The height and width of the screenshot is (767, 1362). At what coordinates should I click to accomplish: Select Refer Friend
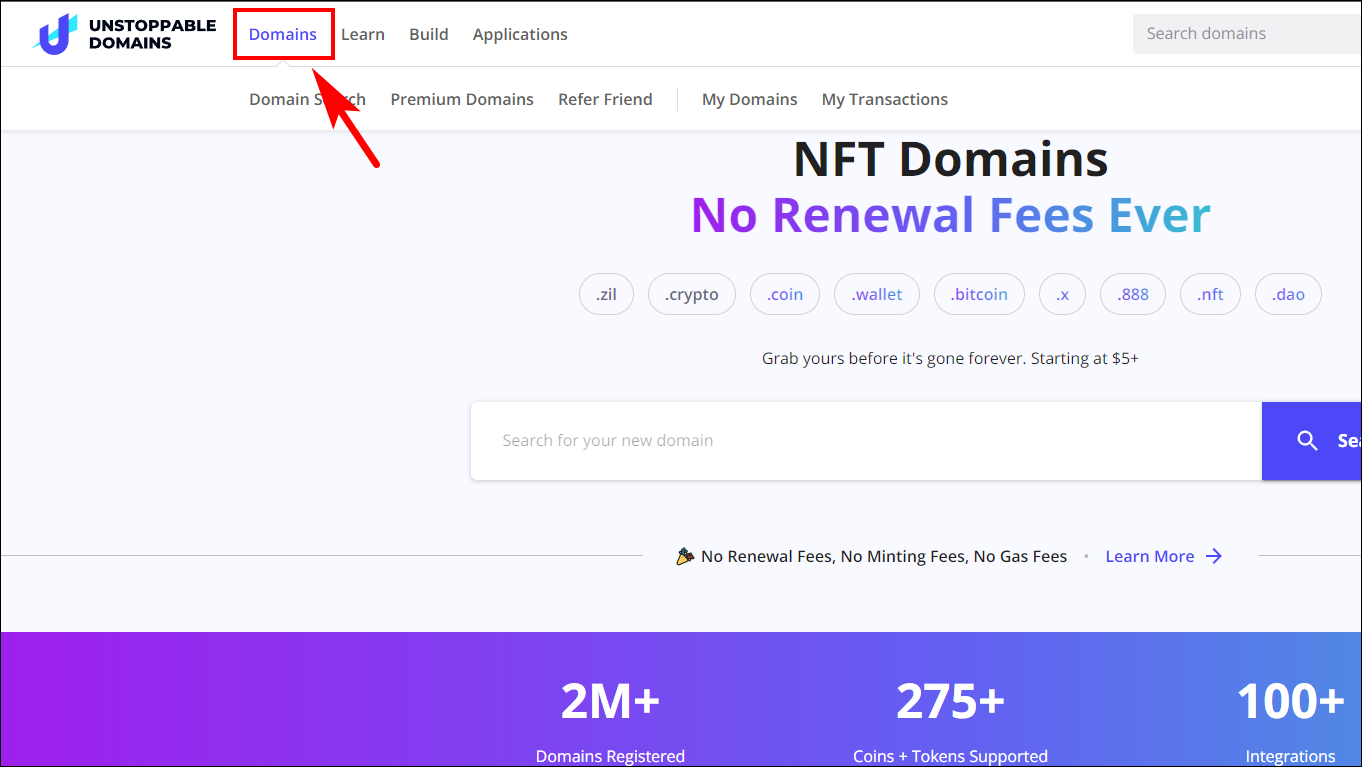pyautogui.click(x=605, y=99)
